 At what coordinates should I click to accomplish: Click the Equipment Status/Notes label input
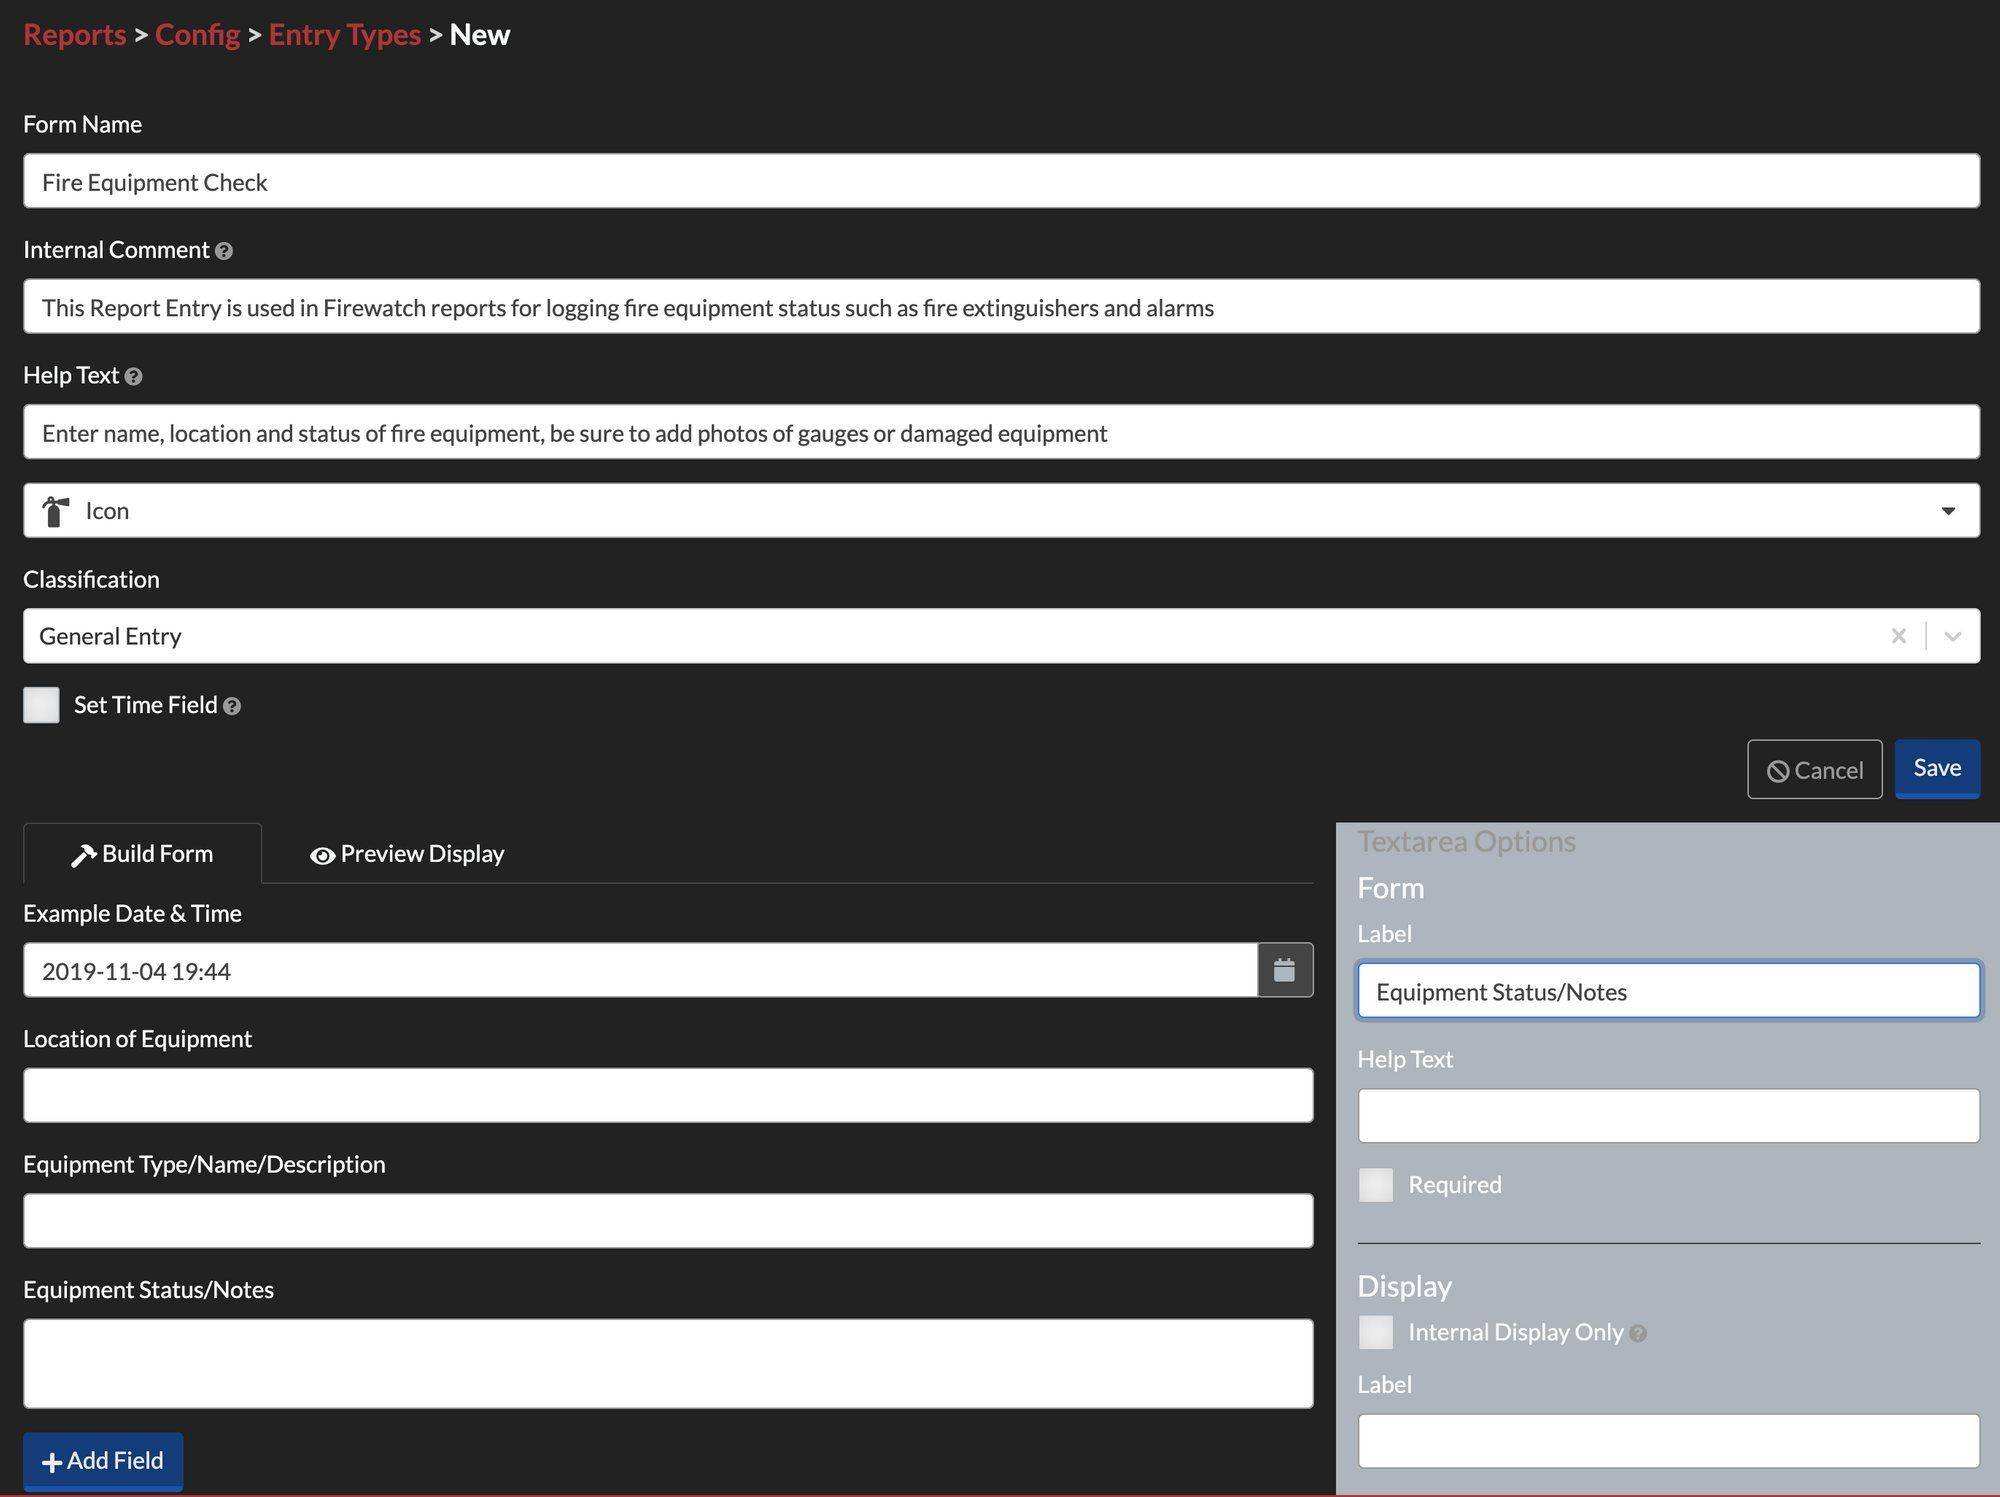click(1667, 991)
